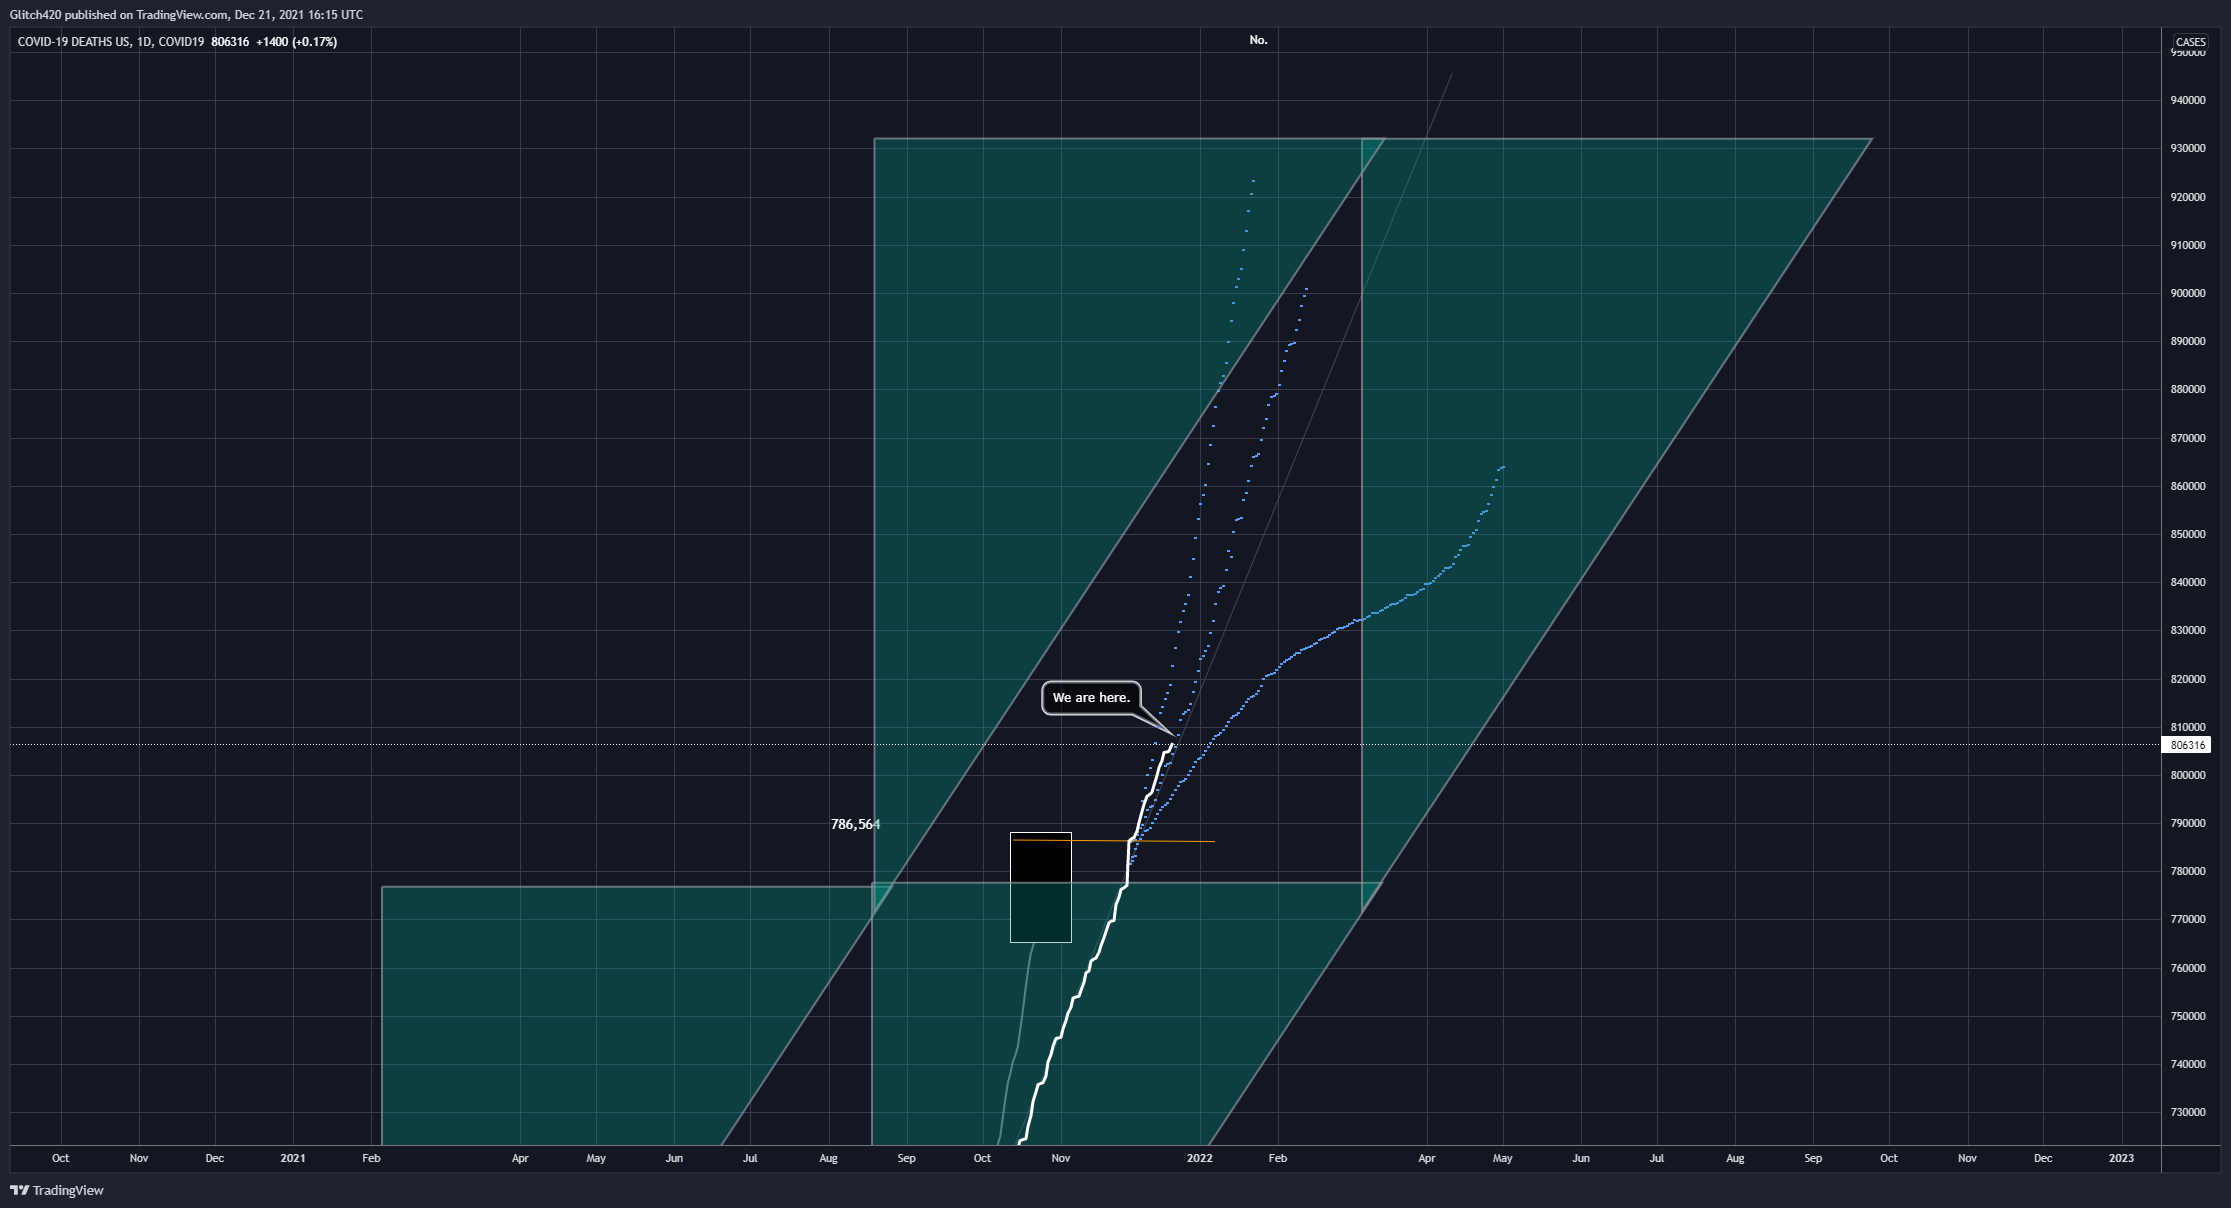Click the 'CASES' scale label
The image size is (2231, 1208).
(2190, 42)
